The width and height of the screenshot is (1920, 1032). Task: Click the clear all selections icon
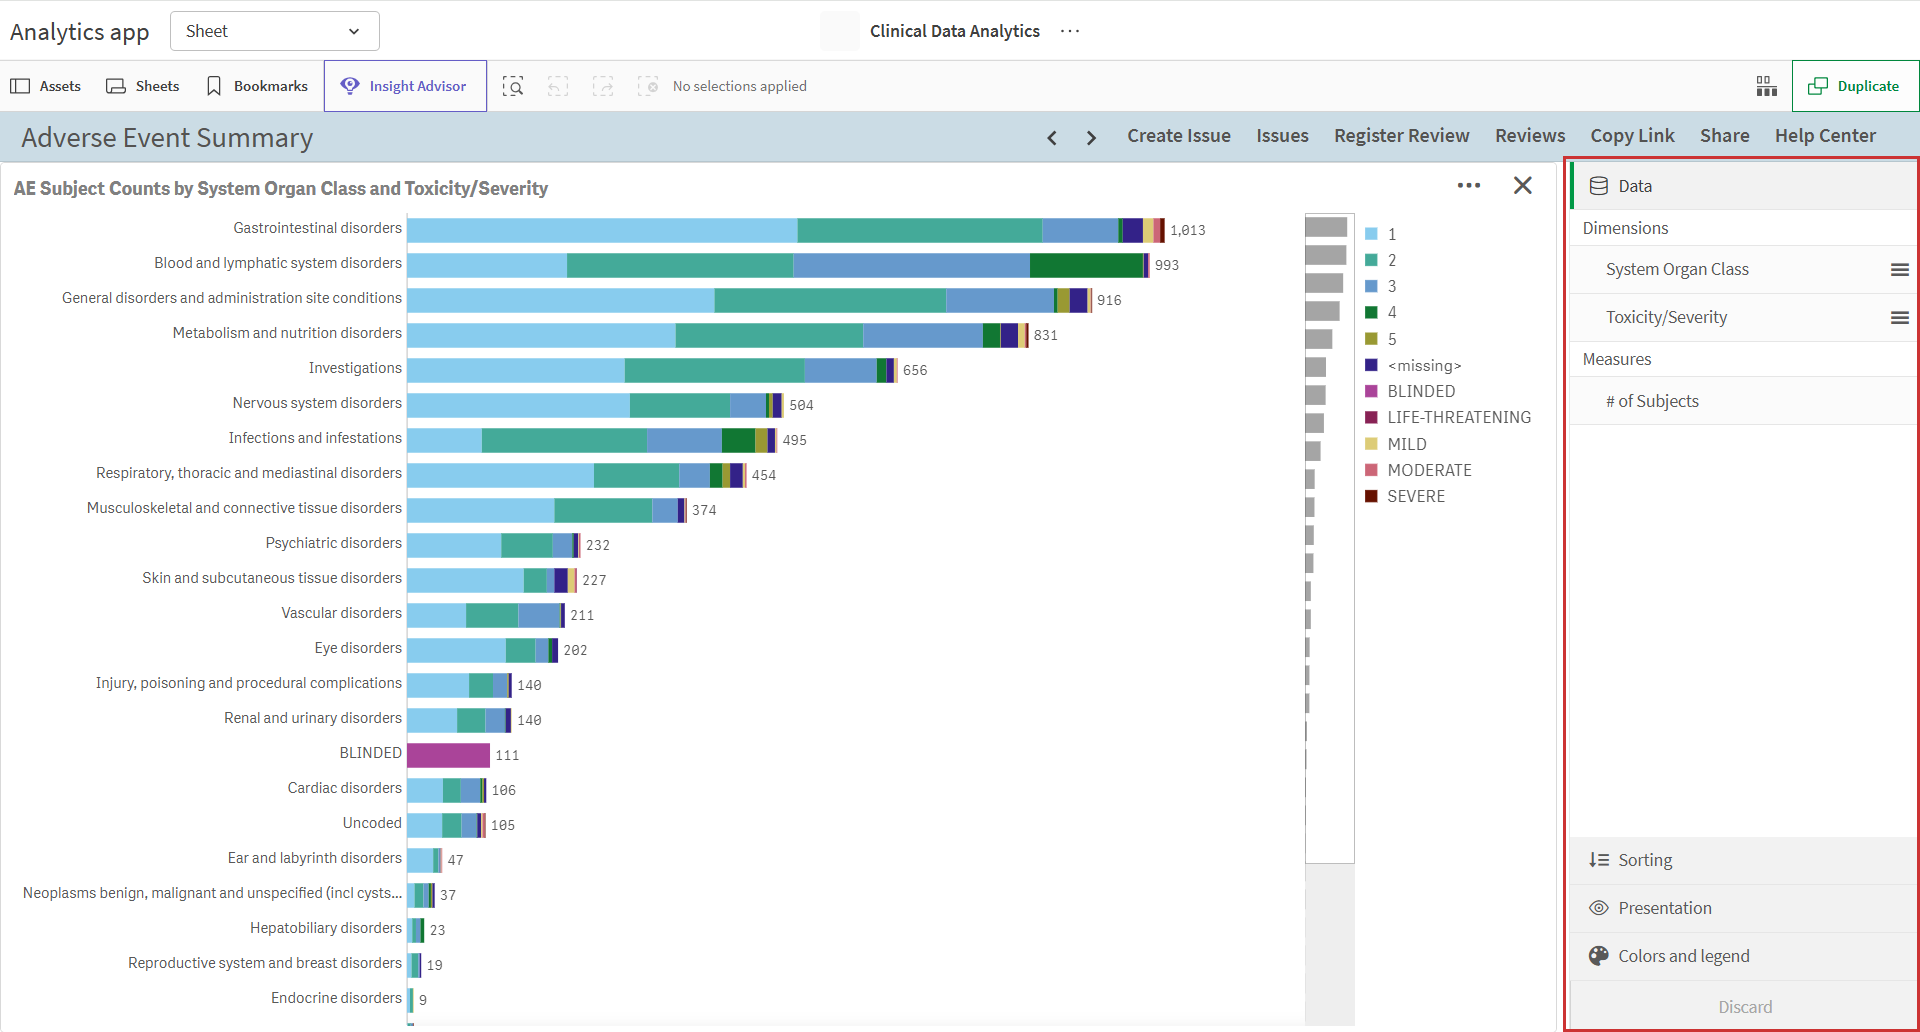coord(648,86)
